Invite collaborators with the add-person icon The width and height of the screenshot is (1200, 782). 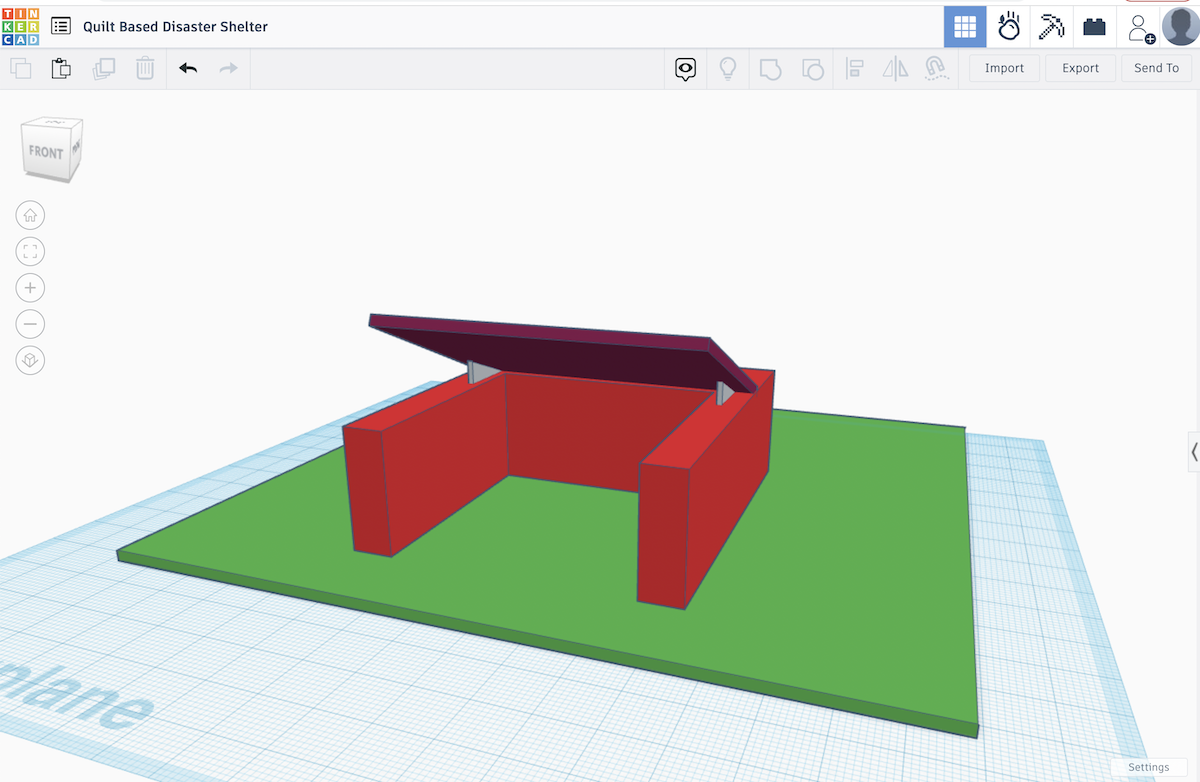point(1140,27)
